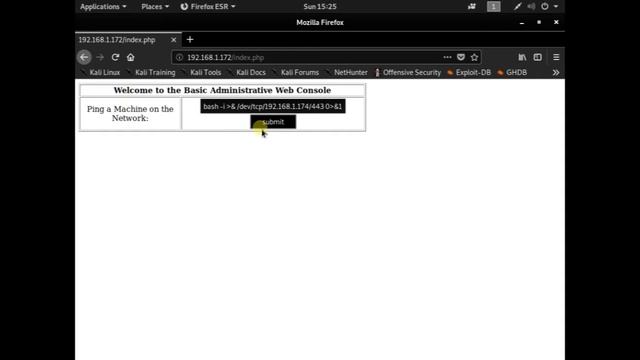Click the forward navigation arrow

click(x=100, y=57)
